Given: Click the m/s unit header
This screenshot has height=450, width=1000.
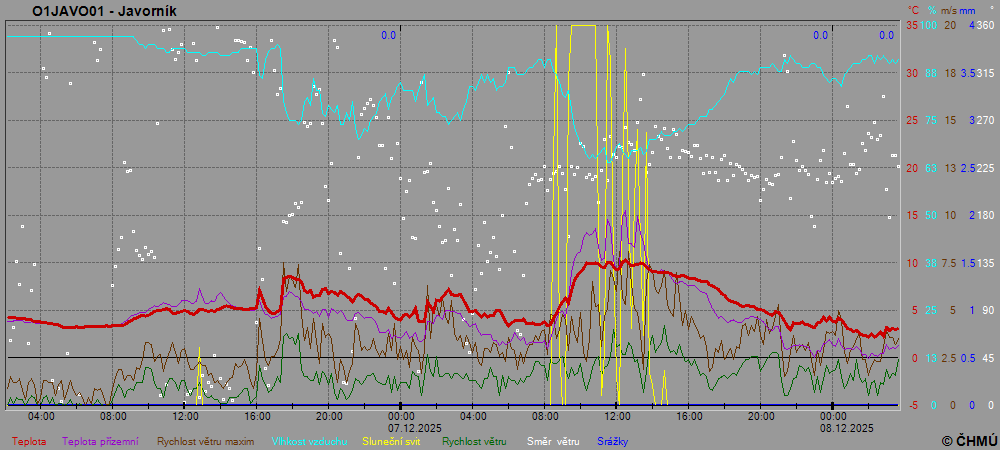Looking at the screenshot, I should coord(949,10).
